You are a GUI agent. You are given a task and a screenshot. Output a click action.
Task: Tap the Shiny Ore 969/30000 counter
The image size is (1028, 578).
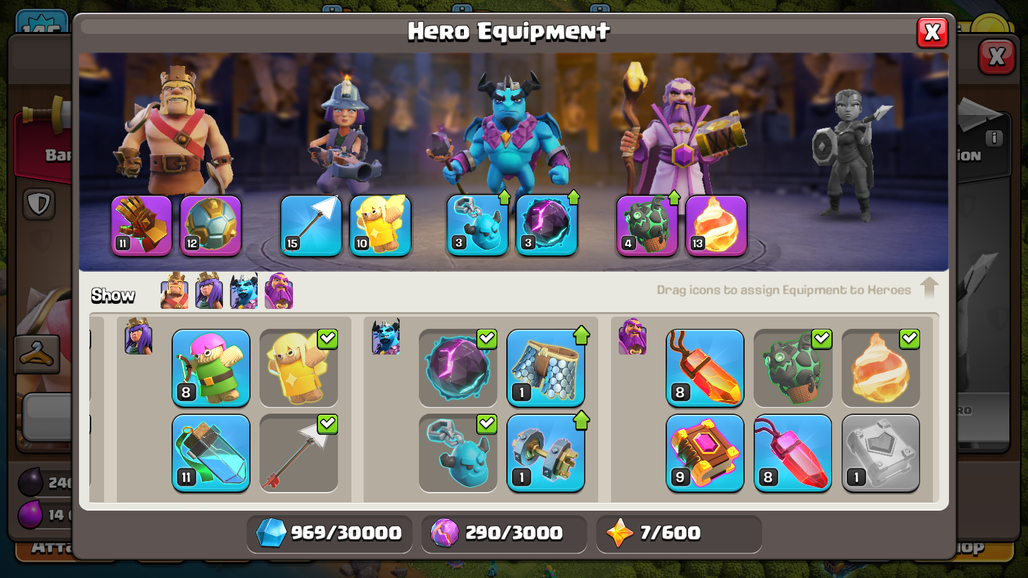click(329, 533)
